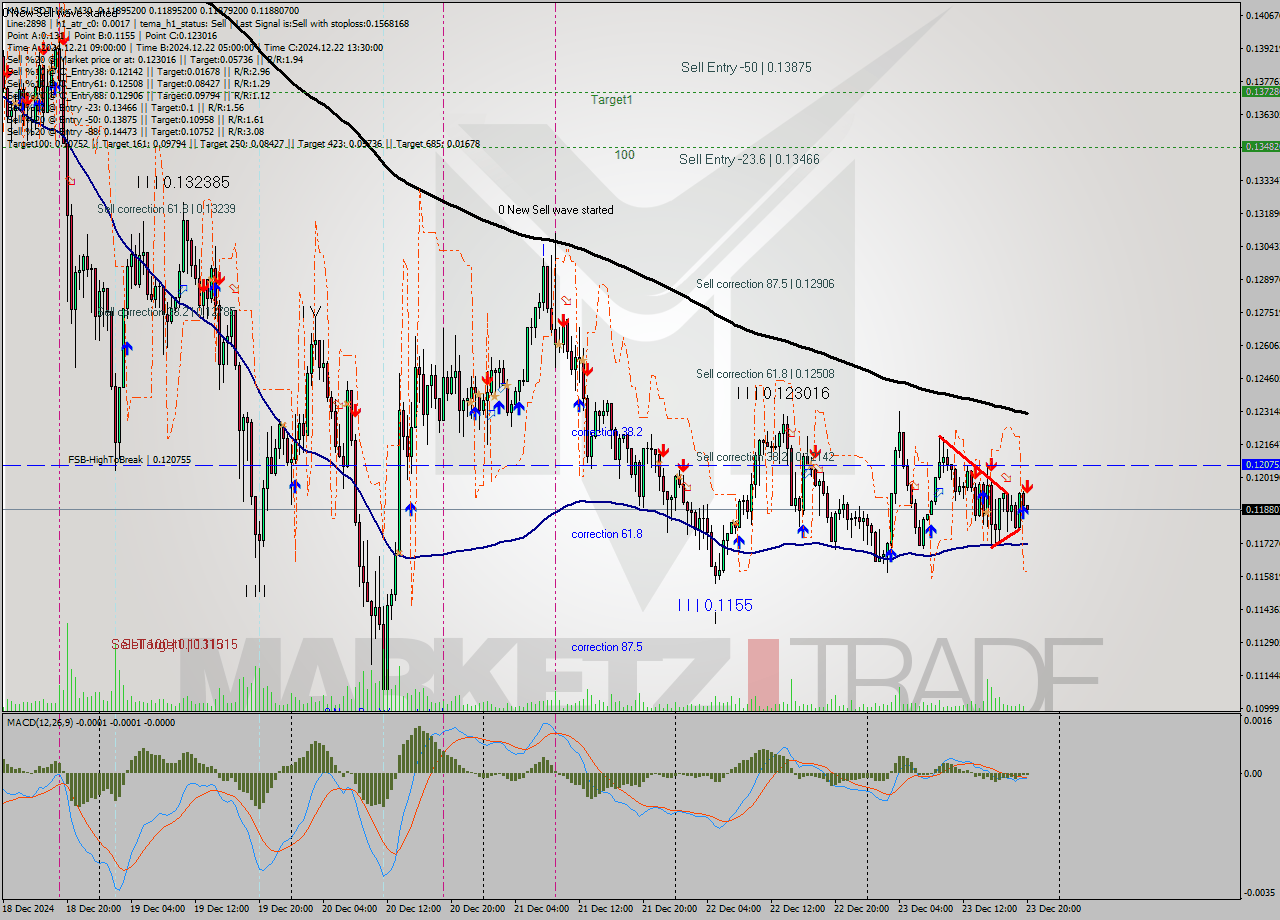Screen dimensions: 1280x920
Task: Click the MACD scale value -0.0035
Action: click(1258, 892)
